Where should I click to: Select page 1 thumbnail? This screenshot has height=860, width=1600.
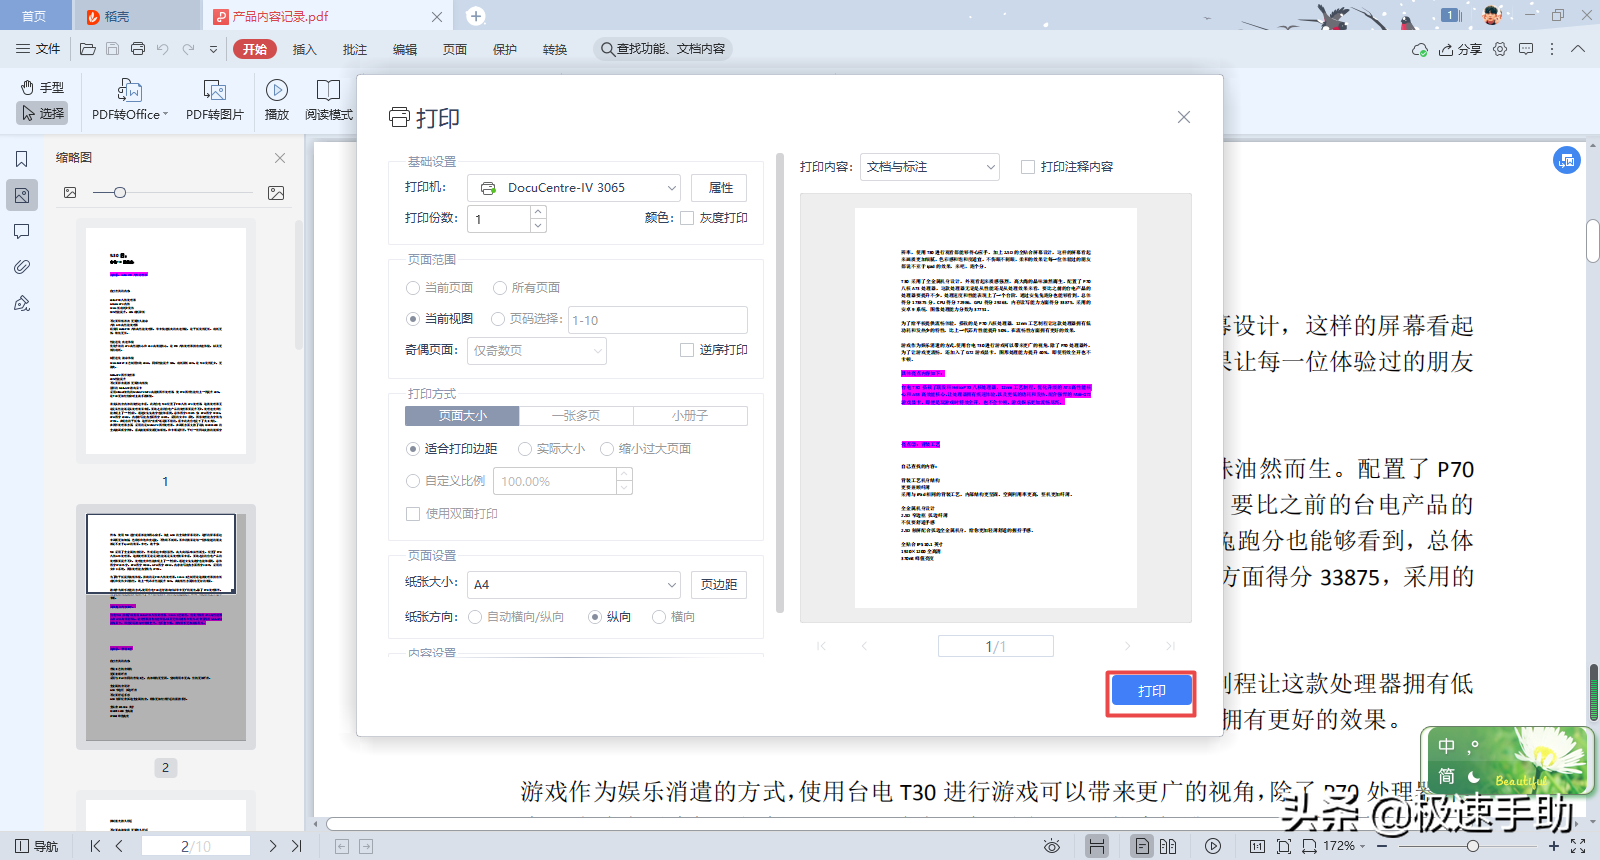click(166, 341)
